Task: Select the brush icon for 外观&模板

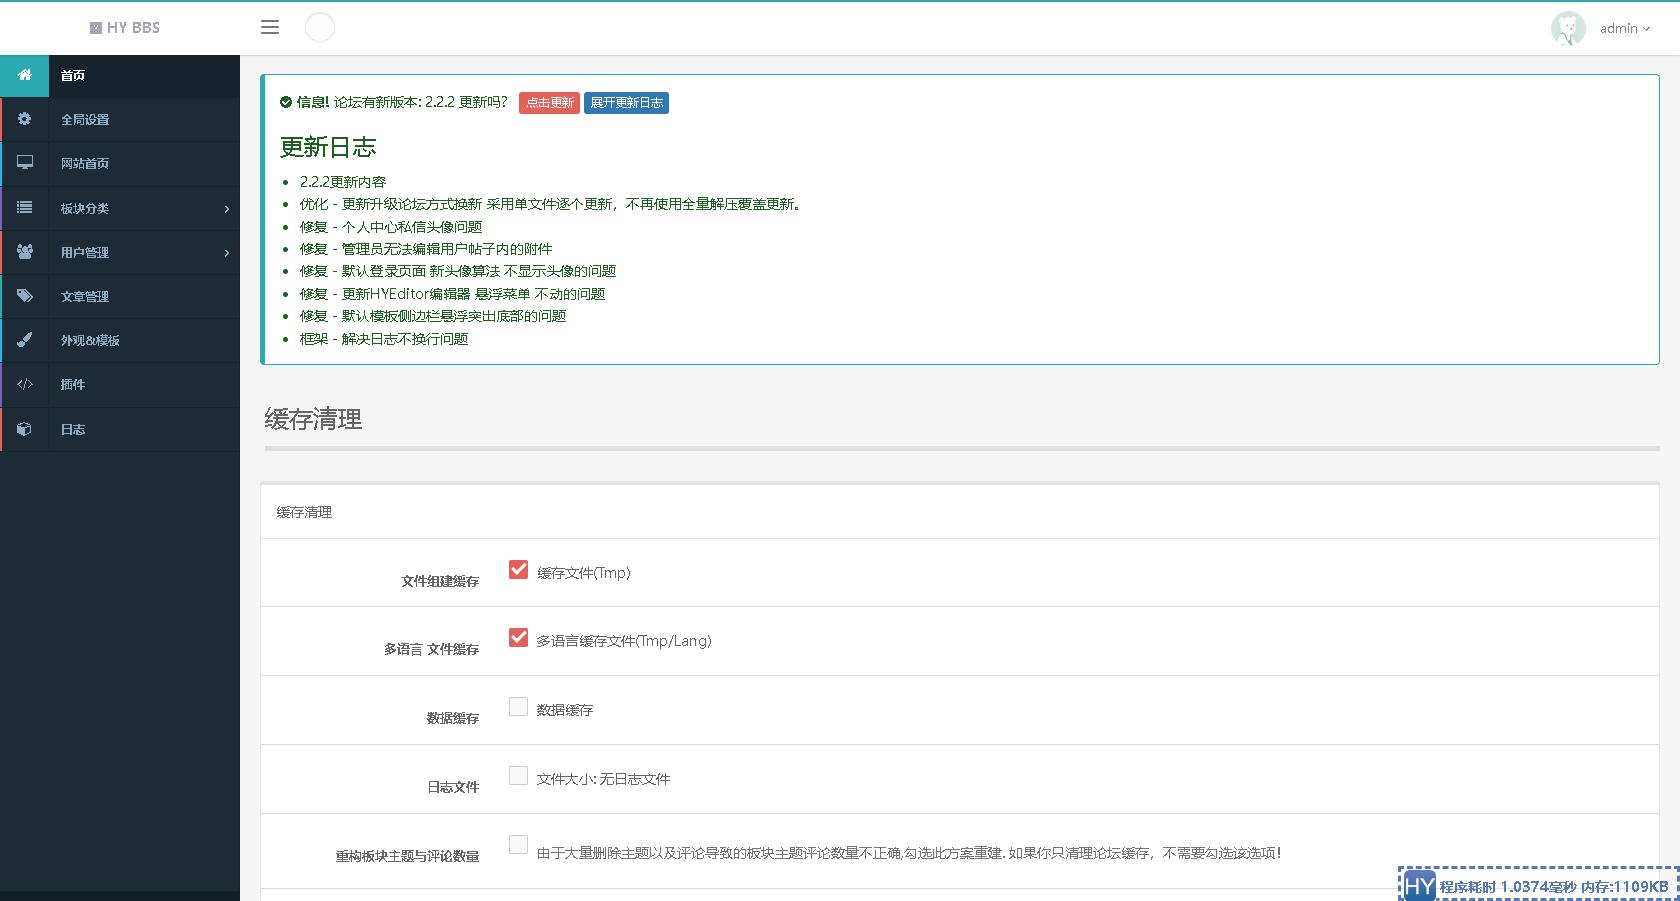Action: coord(24,340)
